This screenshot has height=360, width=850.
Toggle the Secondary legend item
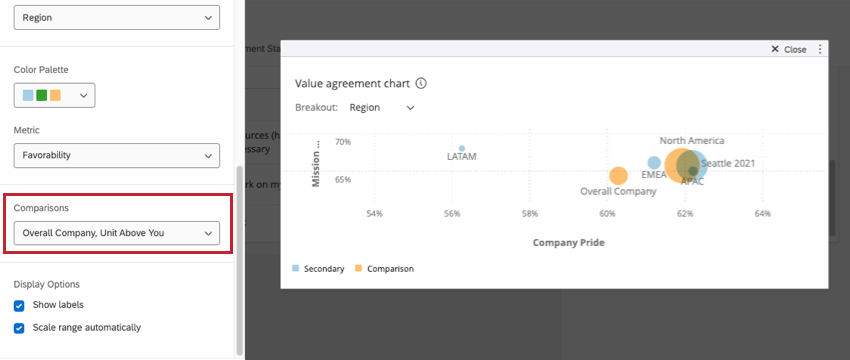(318, 268)
